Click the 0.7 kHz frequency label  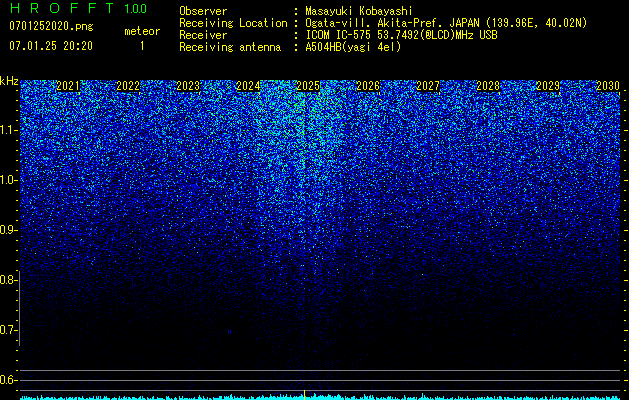(x=8, y=330)
